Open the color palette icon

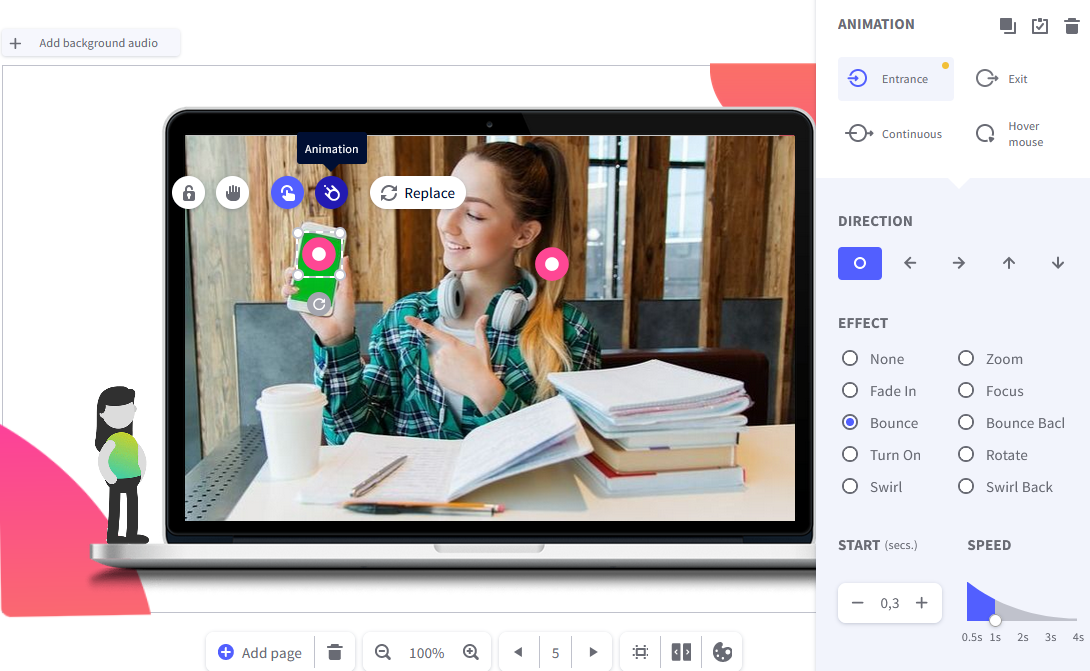point(722,652)
